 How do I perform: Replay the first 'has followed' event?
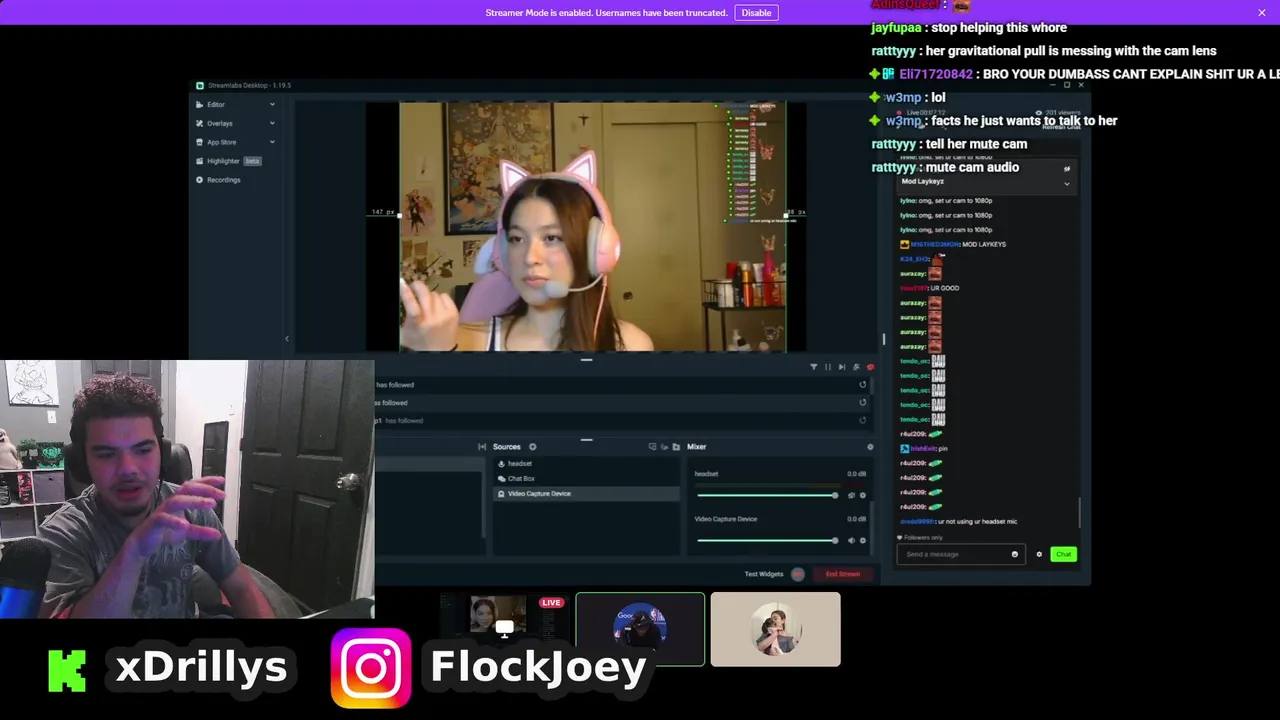tap(862, 384)
